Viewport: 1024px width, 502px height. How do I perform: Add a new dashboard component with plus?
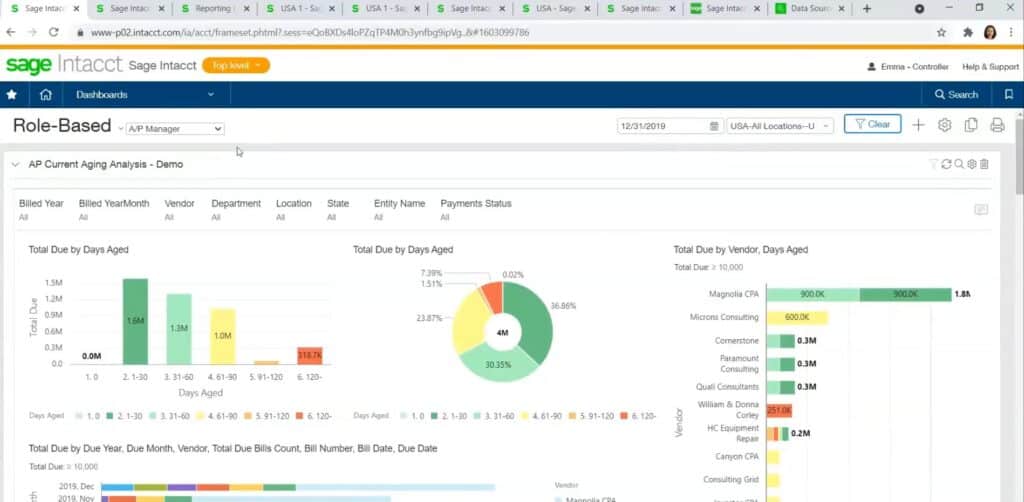tap(918, 125)
